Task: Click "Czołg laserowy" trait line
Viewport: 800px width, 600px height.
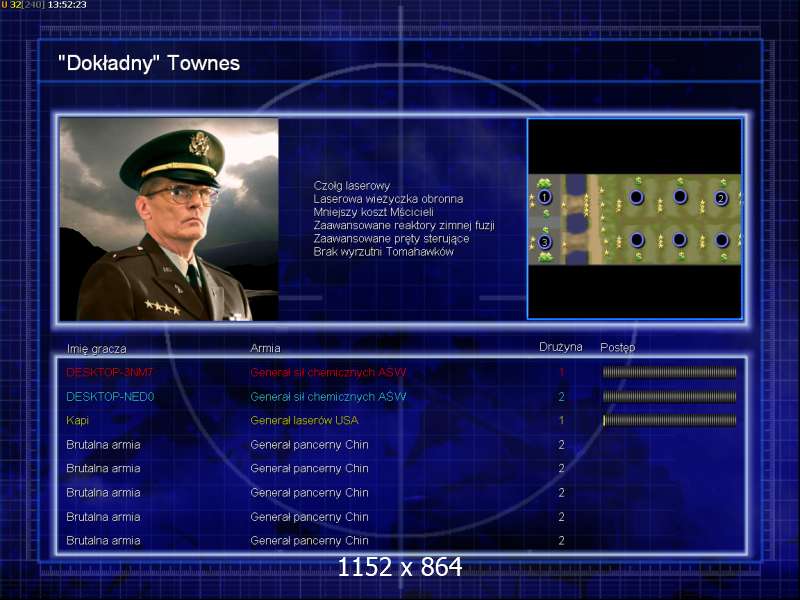Action: click(x=352, y=186)
